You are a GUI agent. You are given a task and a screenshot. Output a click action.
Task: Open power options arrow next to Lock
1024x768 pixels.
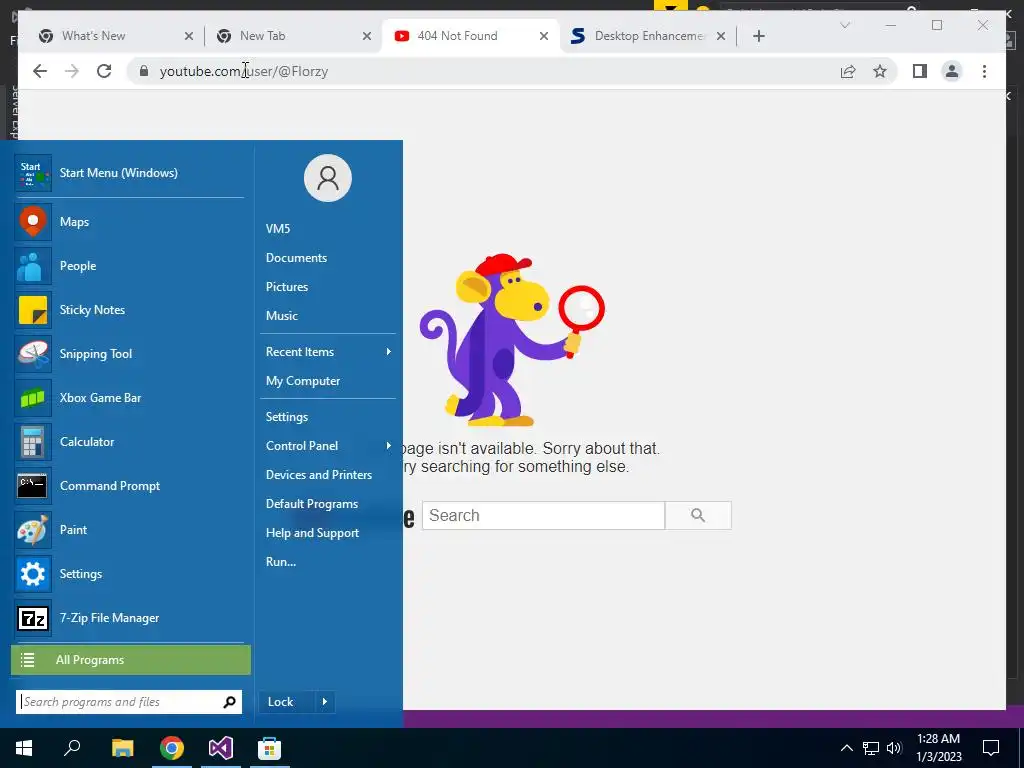pyautogui.click(x=325, y=702)
